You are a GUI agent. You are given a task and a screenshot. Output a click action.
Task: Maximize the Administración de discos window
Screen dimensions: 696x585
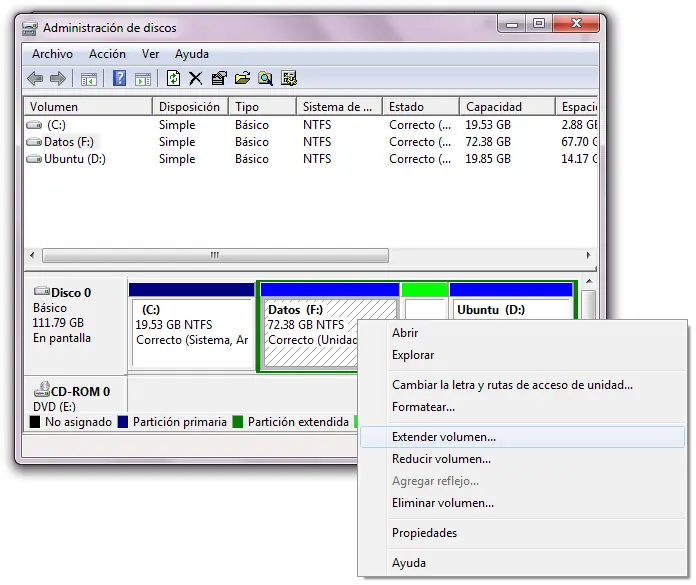(539, 23)
